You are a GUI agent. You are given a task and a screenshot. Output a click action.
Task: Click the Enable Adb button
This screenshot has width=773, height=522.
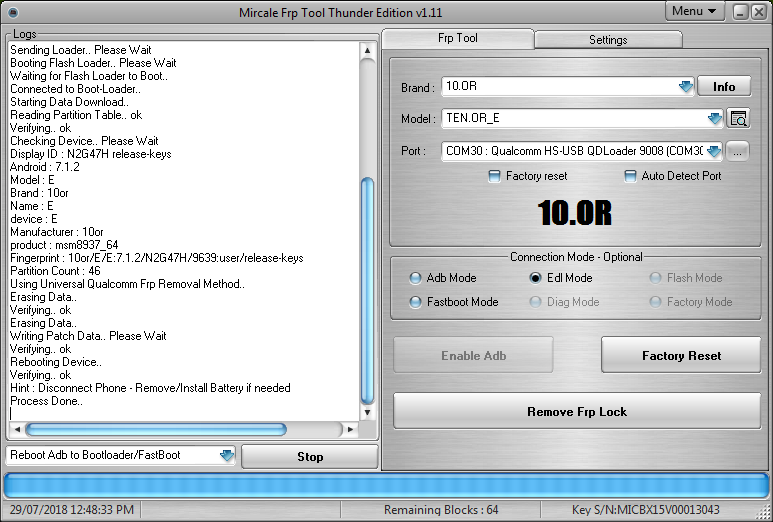(x=473, y=355)
